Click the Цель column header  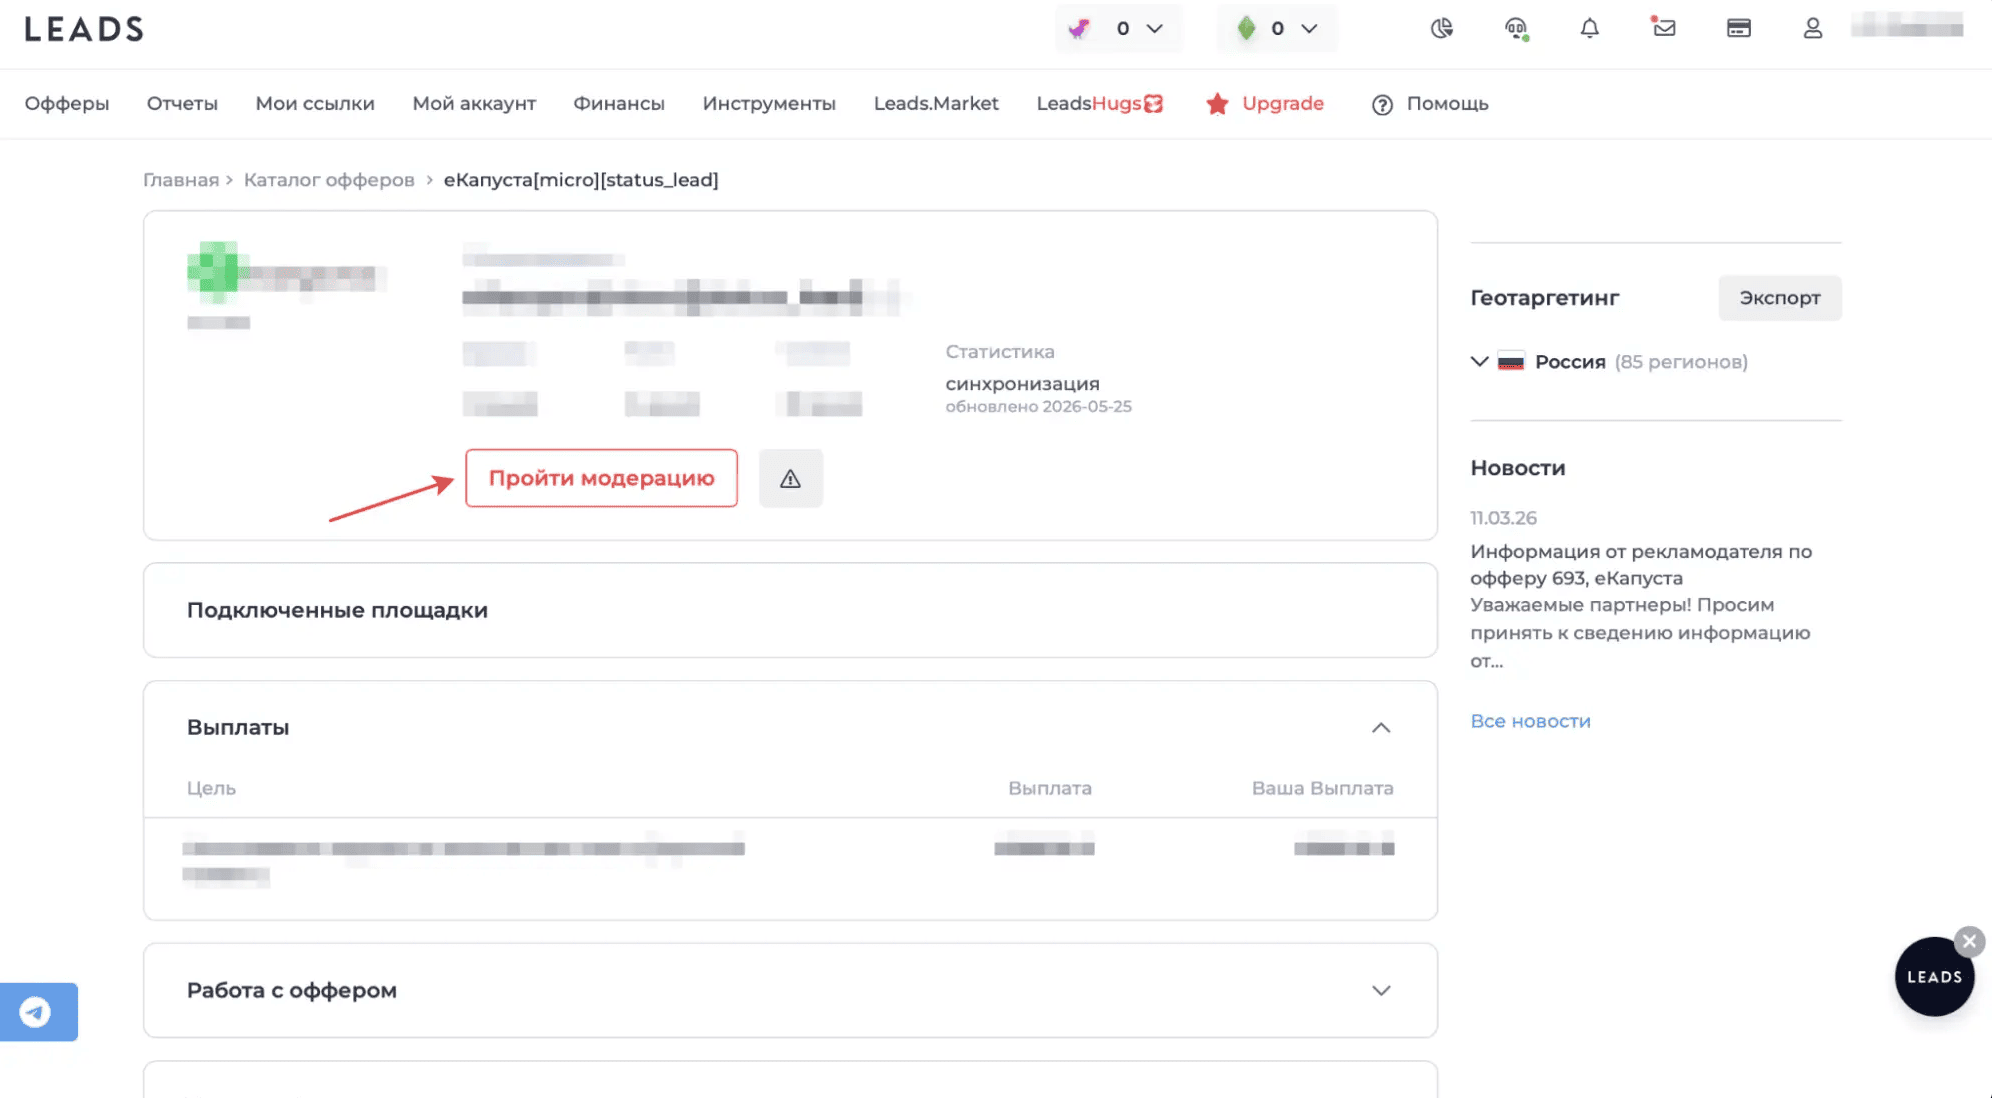(211, 789)
